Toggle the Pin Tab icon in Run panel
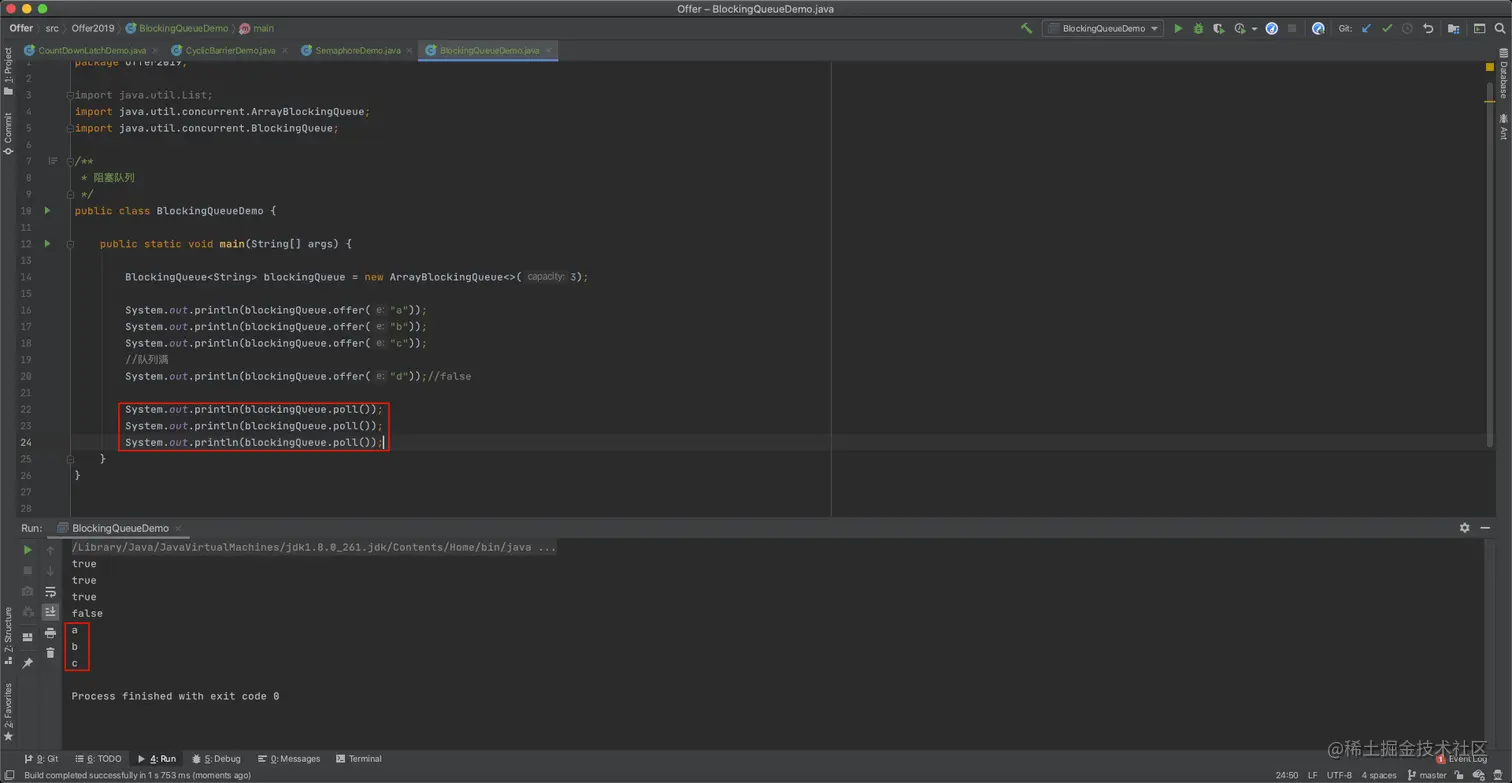 [x=27, y=662]
